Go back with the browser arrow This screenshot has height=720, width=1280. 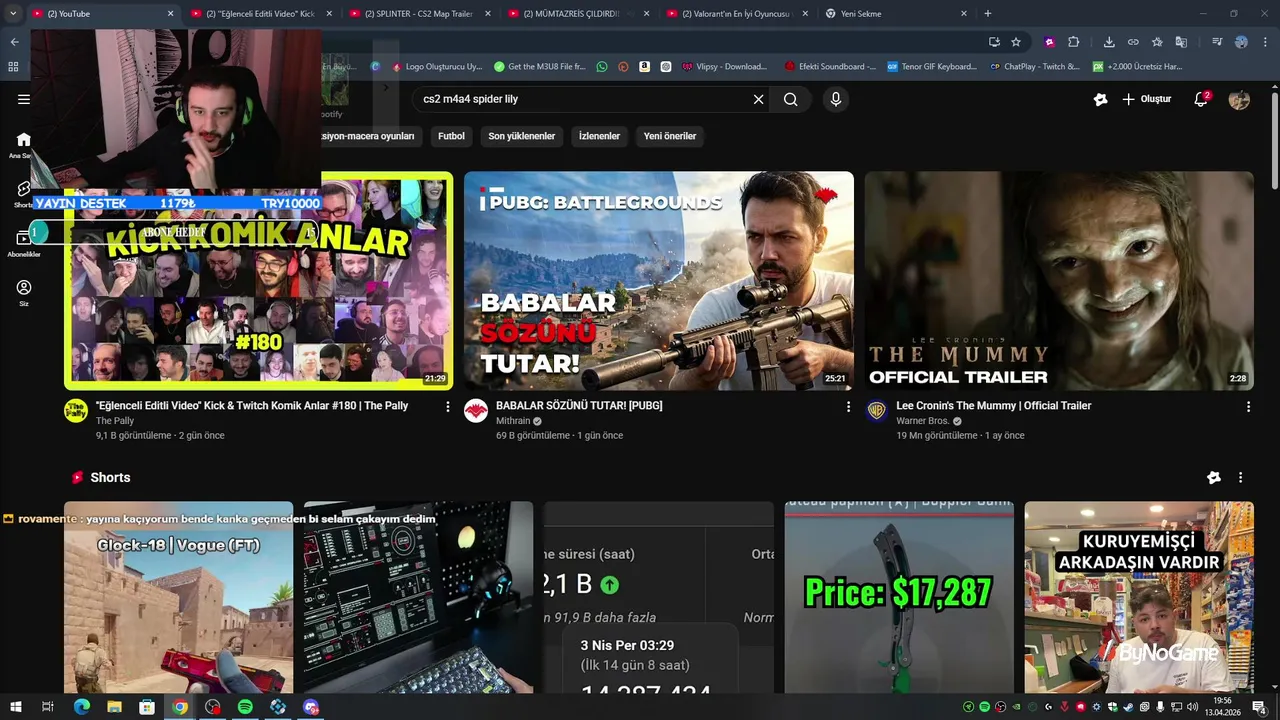point(14,42)
